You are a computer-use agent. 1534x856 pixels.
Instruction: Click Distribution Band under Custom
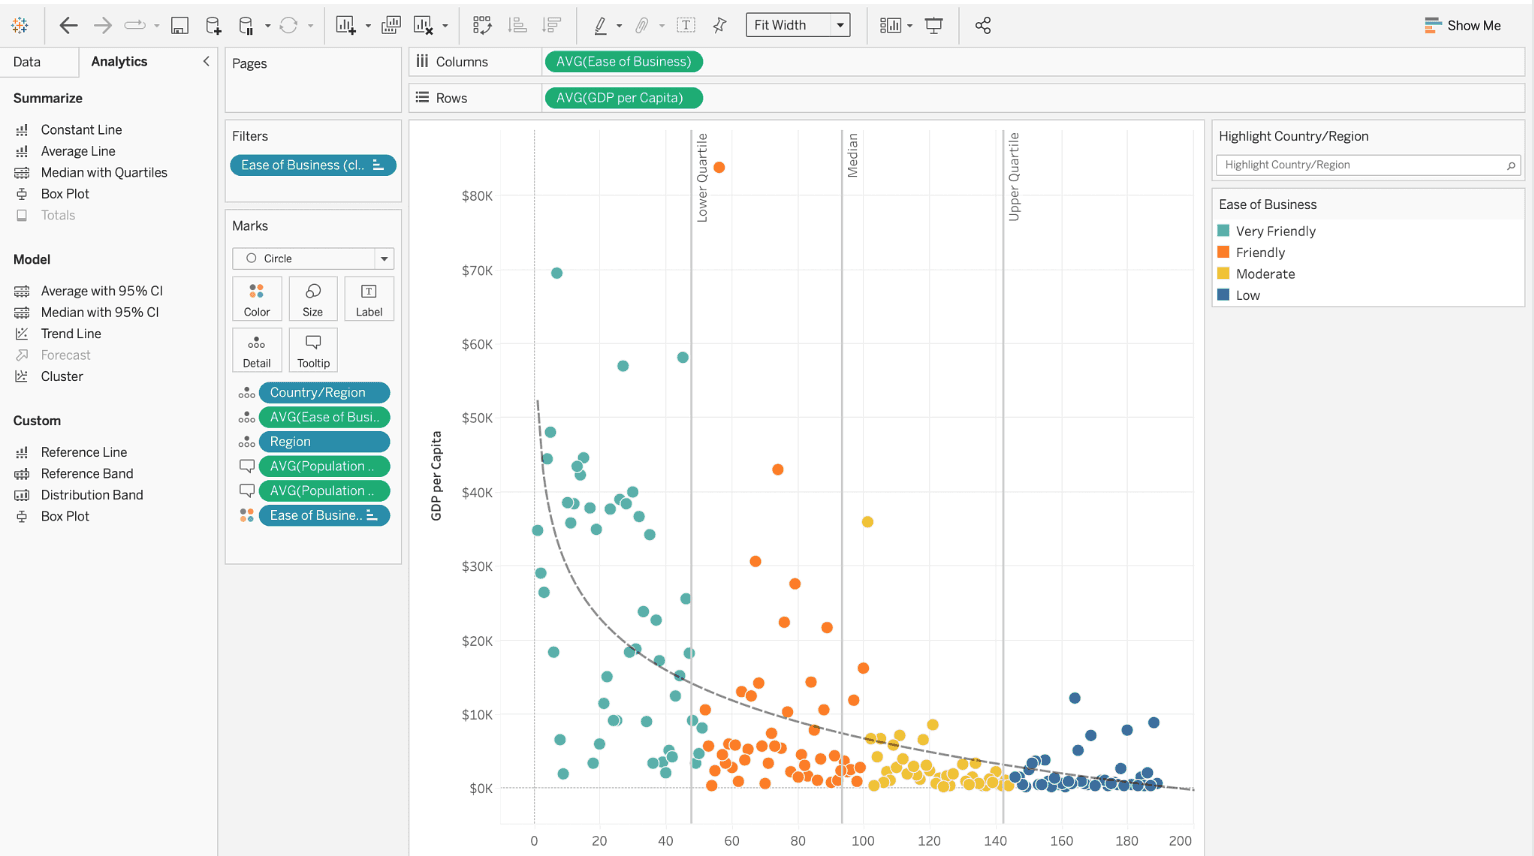click(x=92, y=495)
